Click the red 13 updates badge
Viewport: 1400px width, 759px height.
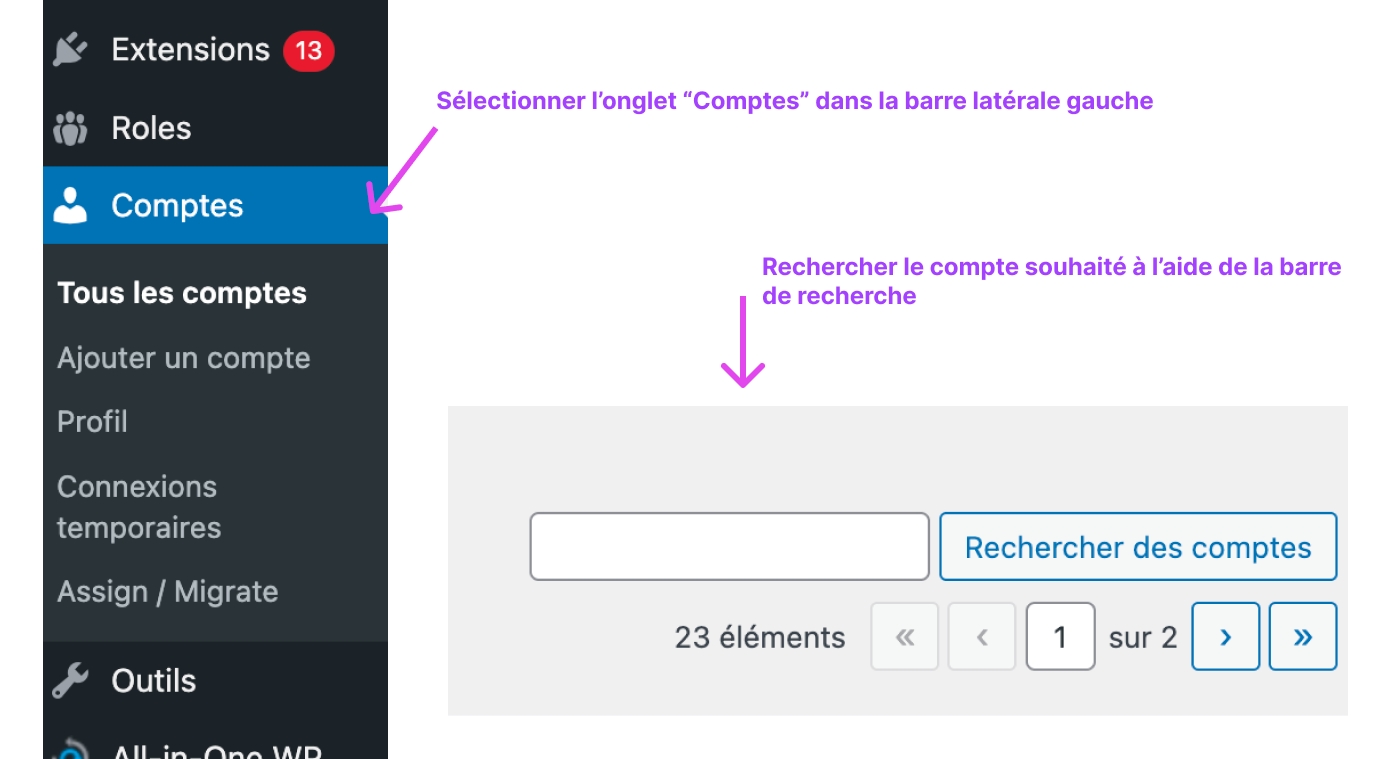coord(308,50)
